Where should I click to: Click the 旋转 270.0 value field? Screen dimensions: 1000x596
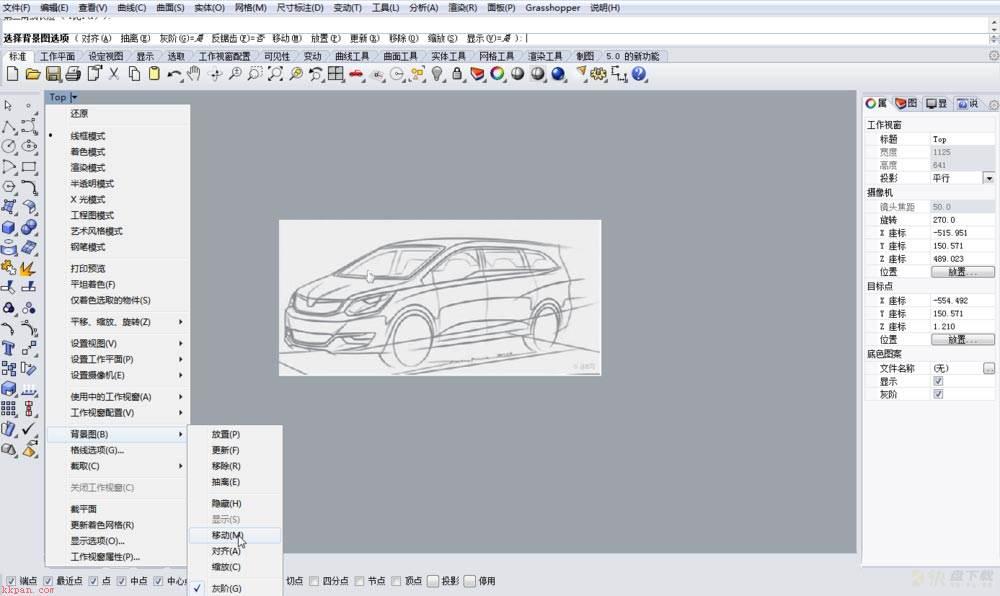(962, 220)
